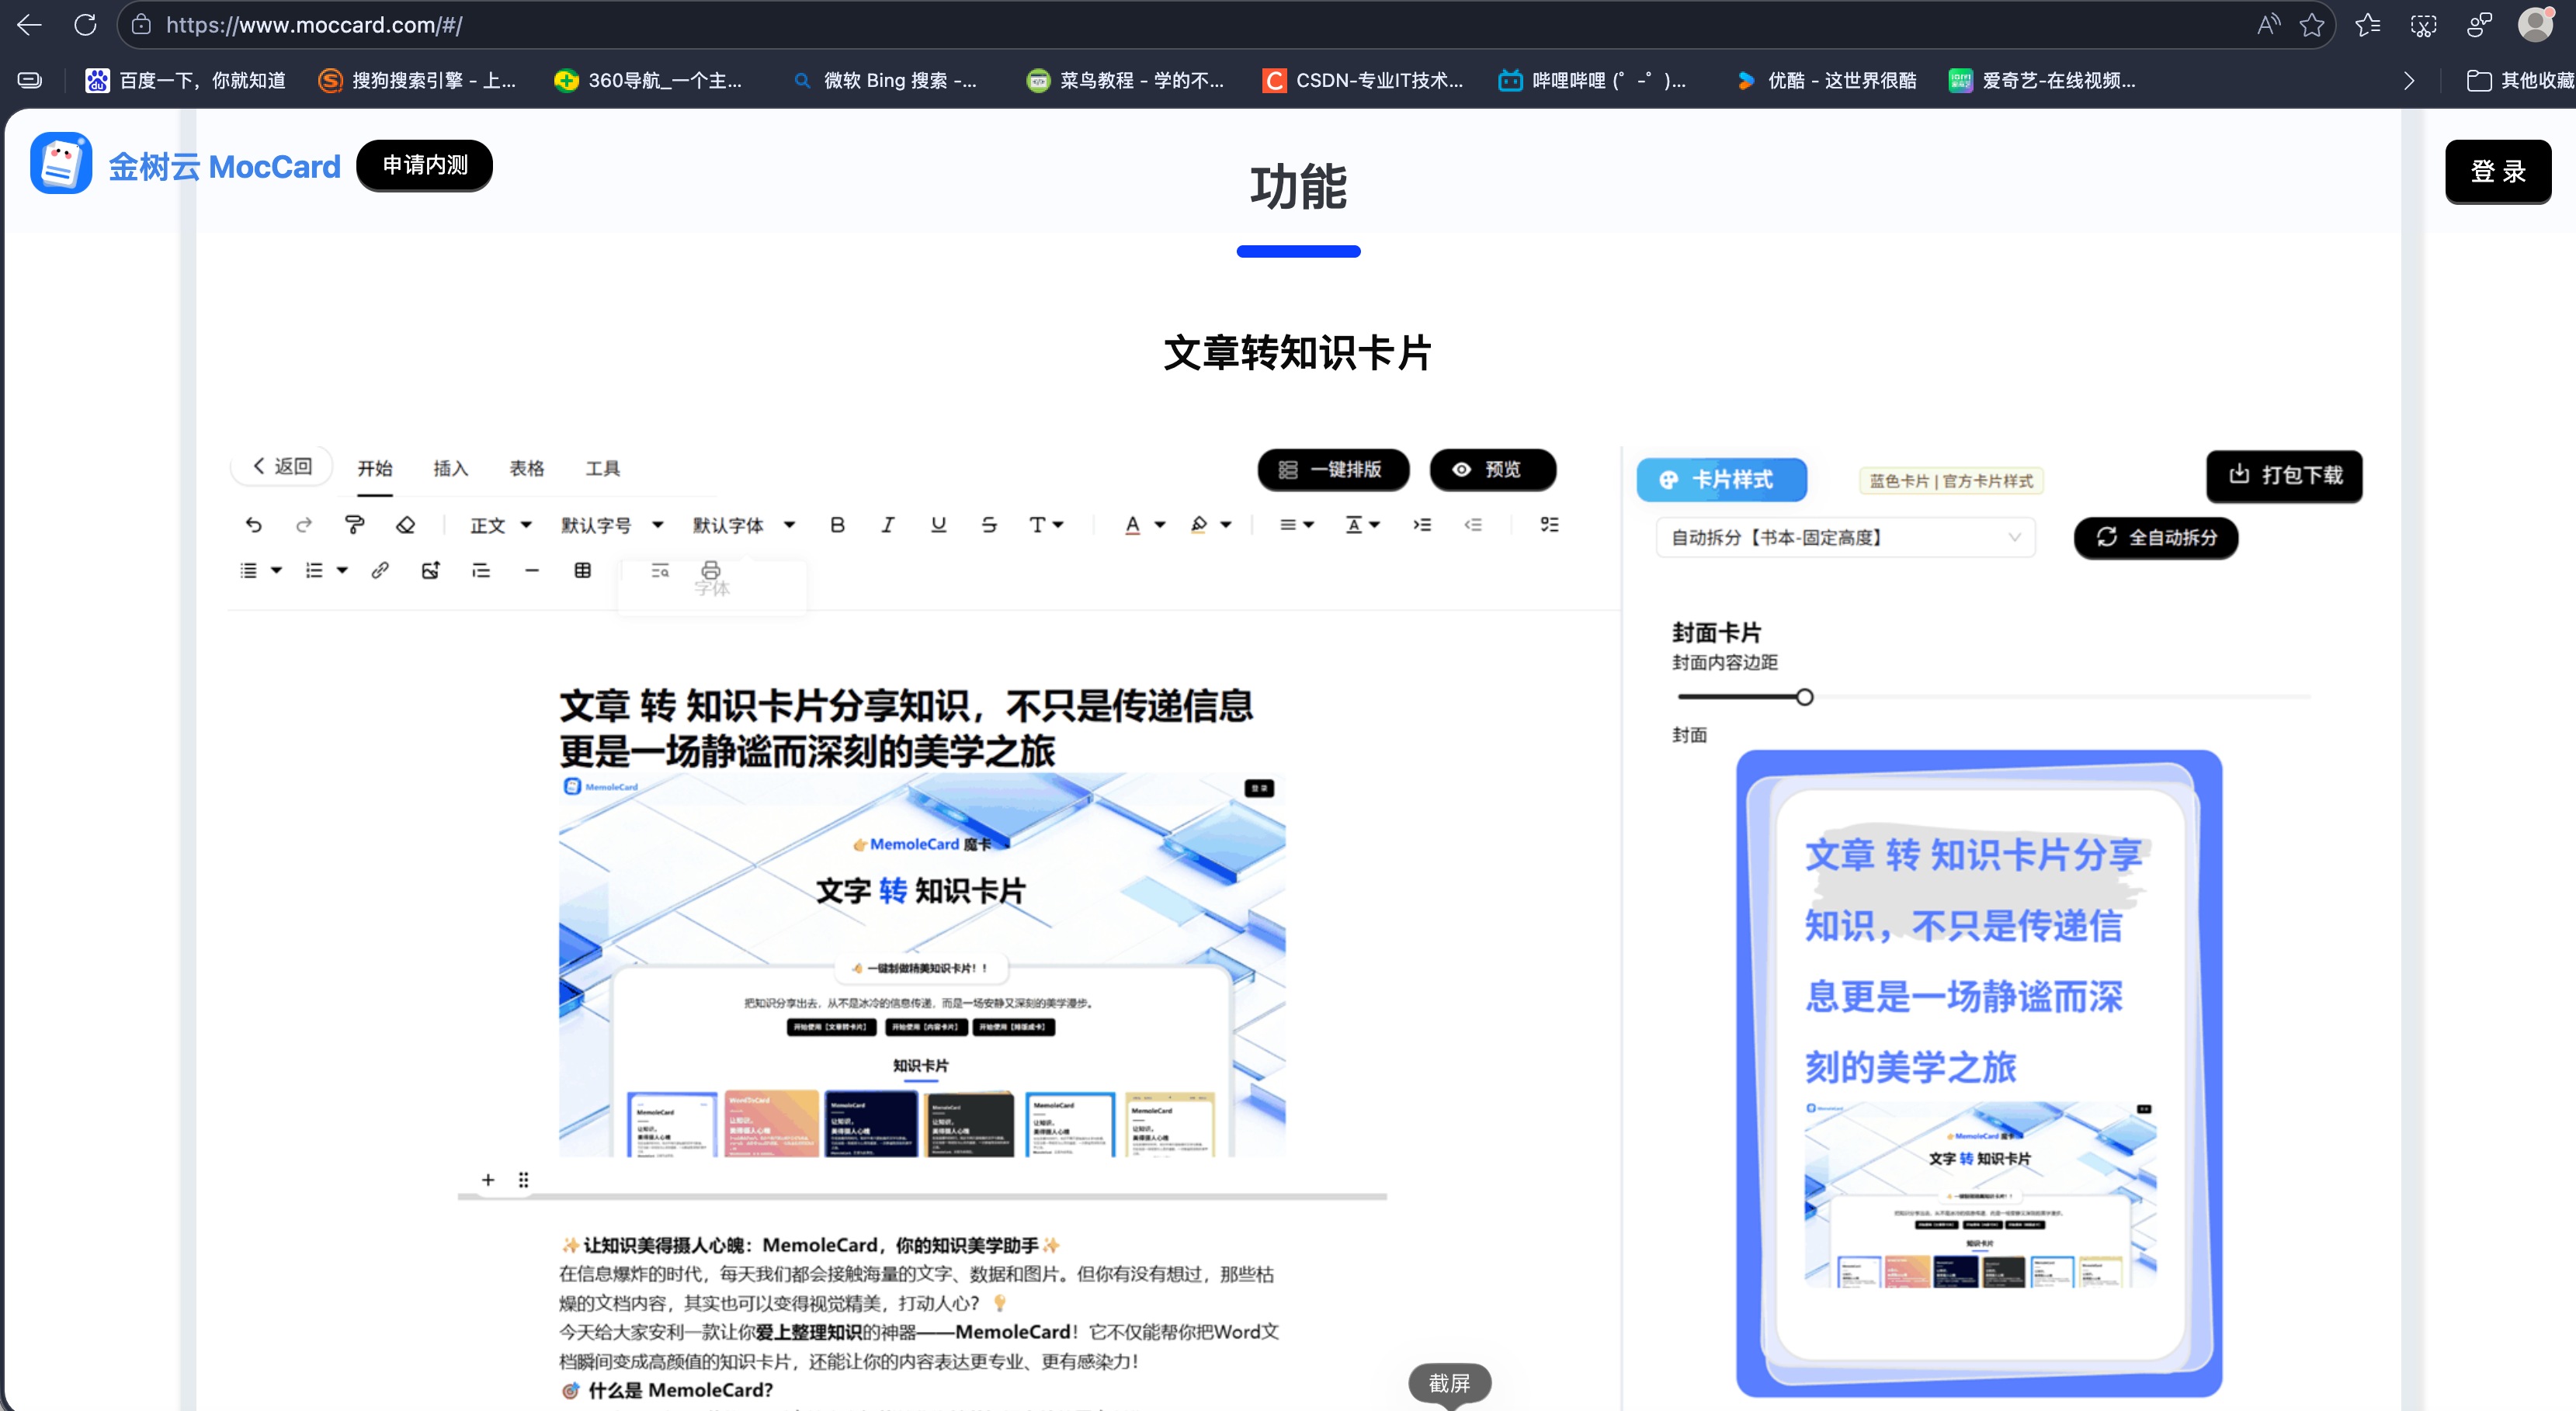Open the line height dropdown

[x=1362, y=525]
